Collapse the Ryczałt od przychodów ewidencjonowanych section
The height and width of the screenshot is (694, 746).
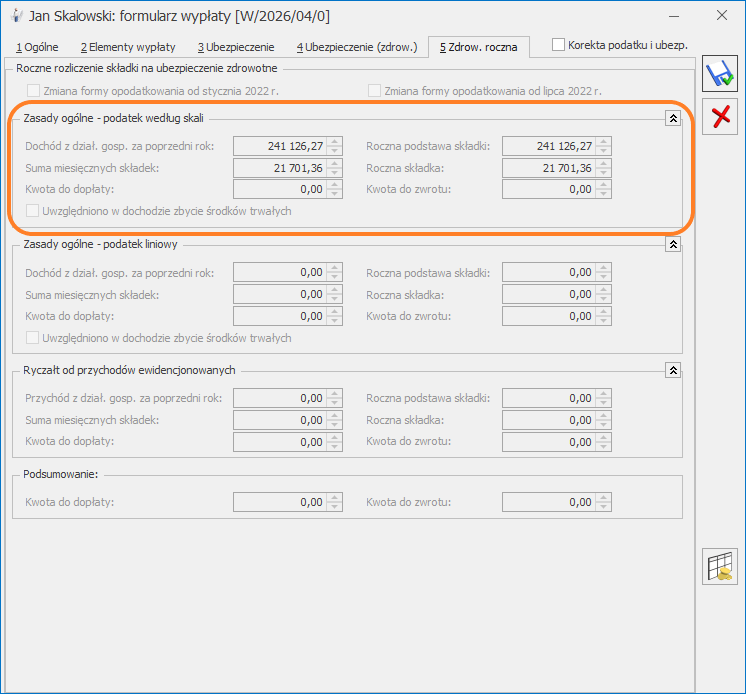coord(673,370)
